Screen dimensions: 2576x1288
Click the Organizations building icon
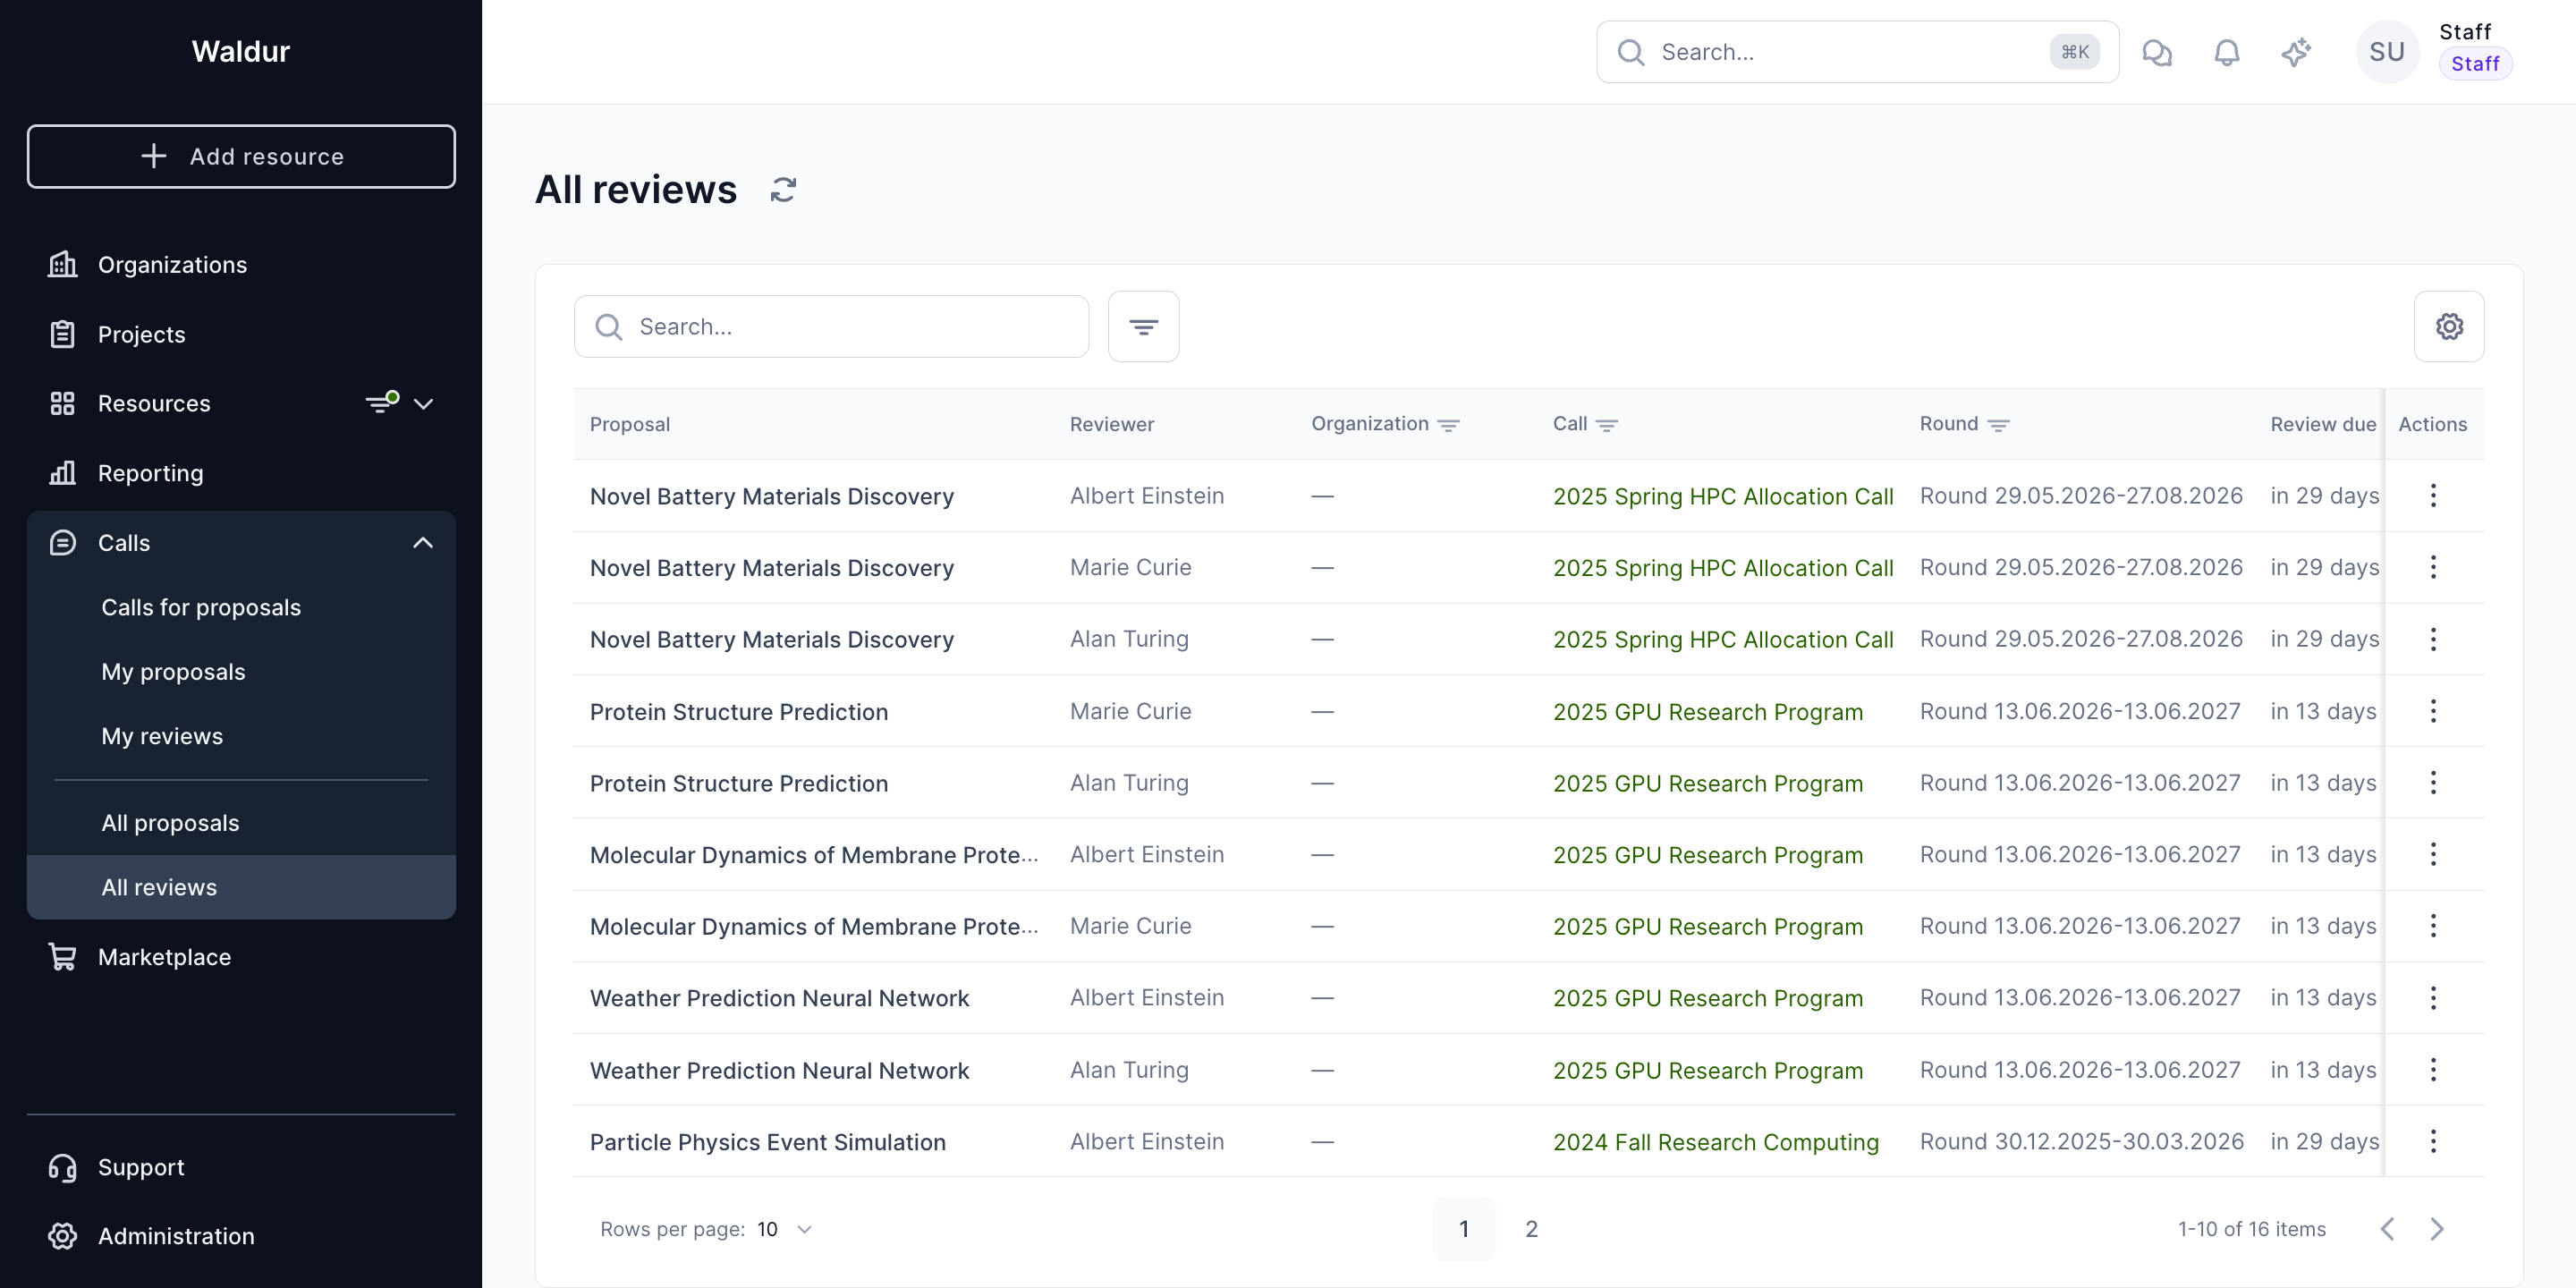click(62, 264)
